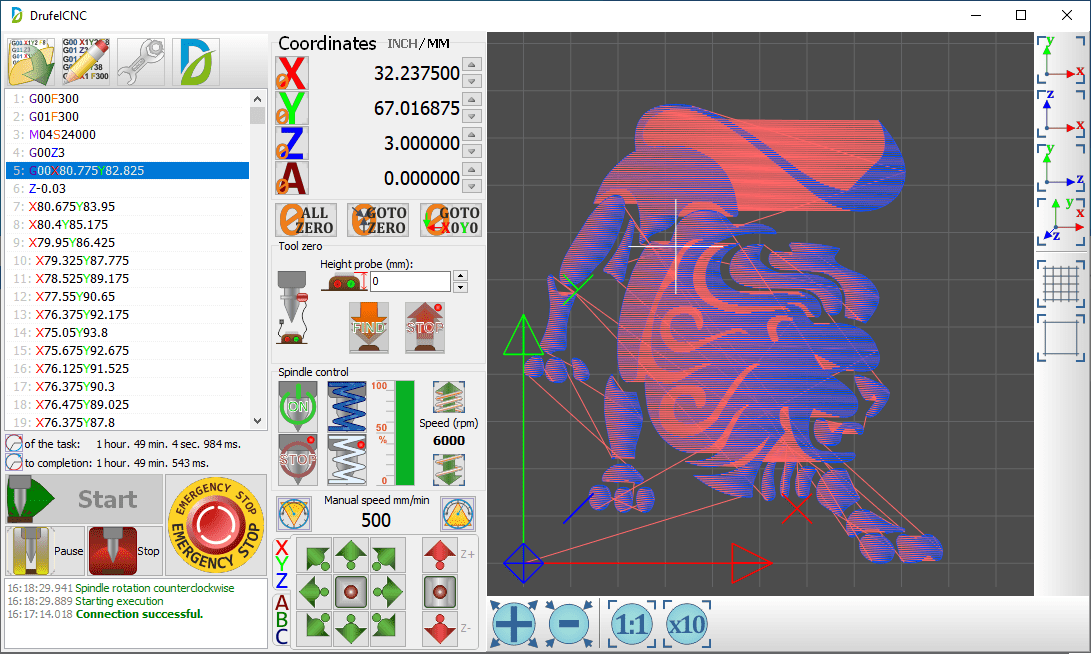Adjust the green spindle speed percentage bar
This screenshot has width=1091, height=654.
(x=404, y=433)
